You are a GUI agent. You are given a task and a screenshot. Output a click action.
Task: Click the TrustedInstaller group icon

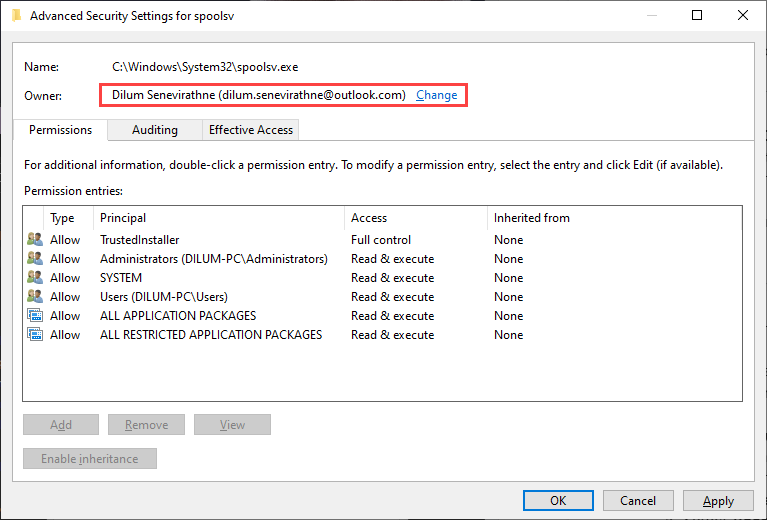35,240
